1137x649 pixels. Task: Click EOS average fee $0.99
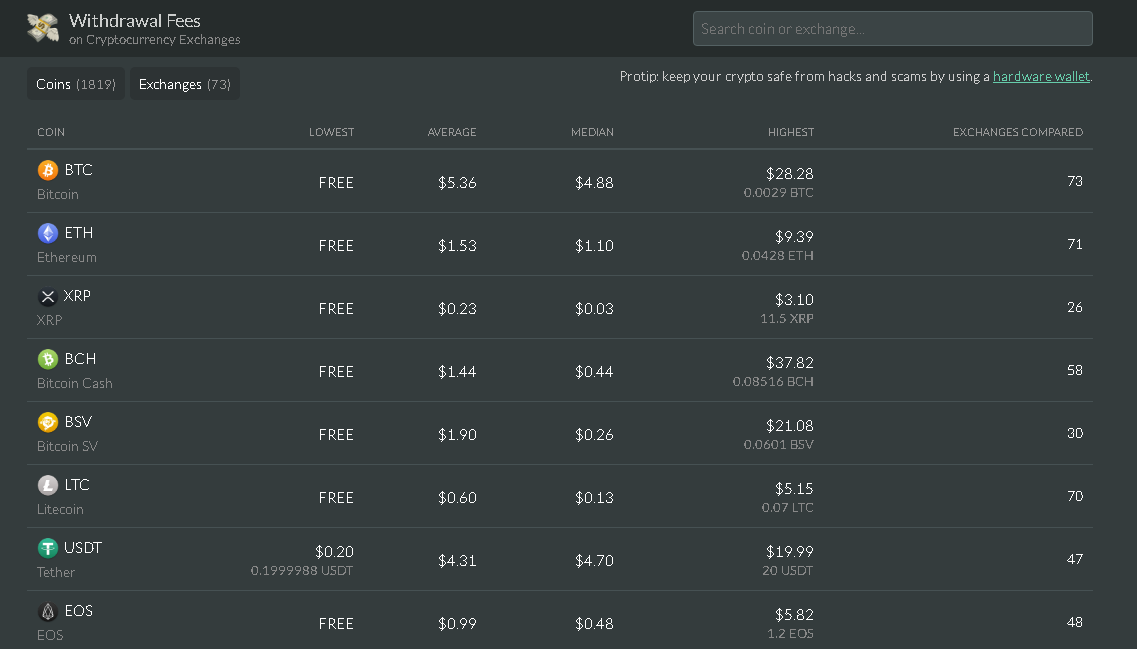[x=457, y=624]
